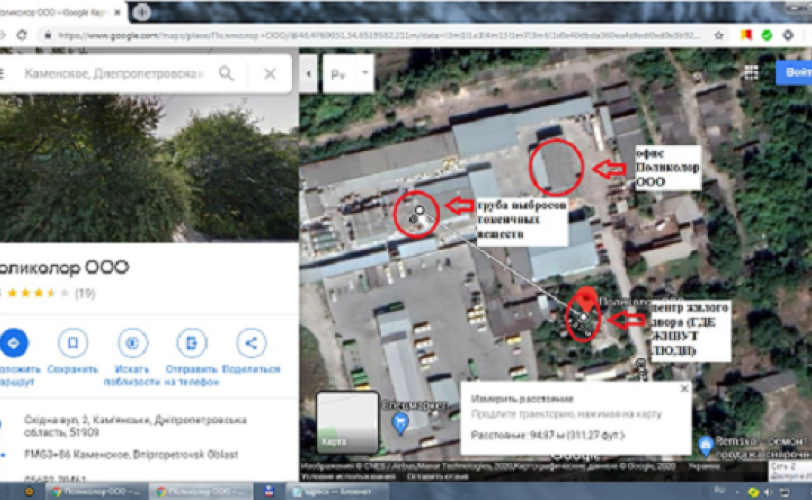812x500 pixels.
Task: Close the Поликолор ООО browser tab
Action: point(118,12)
